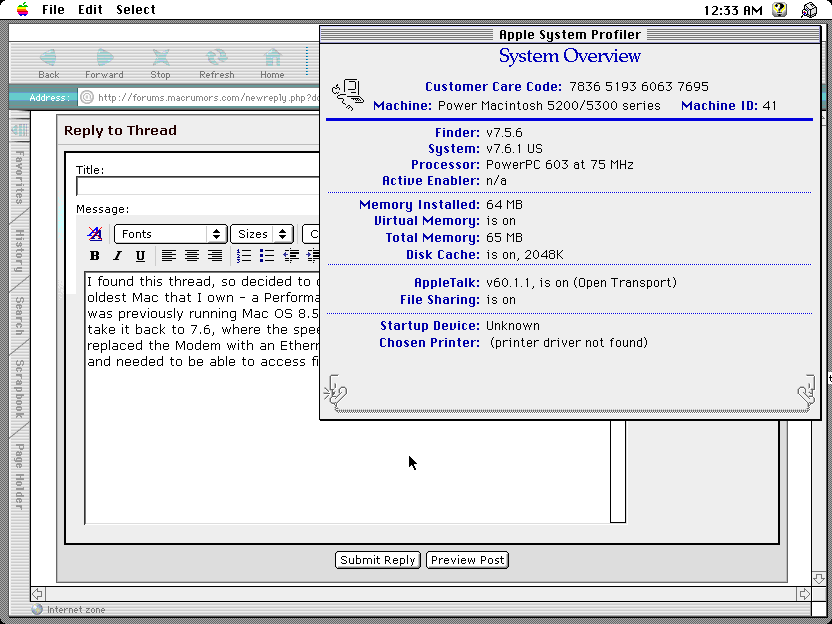This screenshot has width=832, height=624.
Task: Click the numbered list icon
Action: click(x=244, y=257)
